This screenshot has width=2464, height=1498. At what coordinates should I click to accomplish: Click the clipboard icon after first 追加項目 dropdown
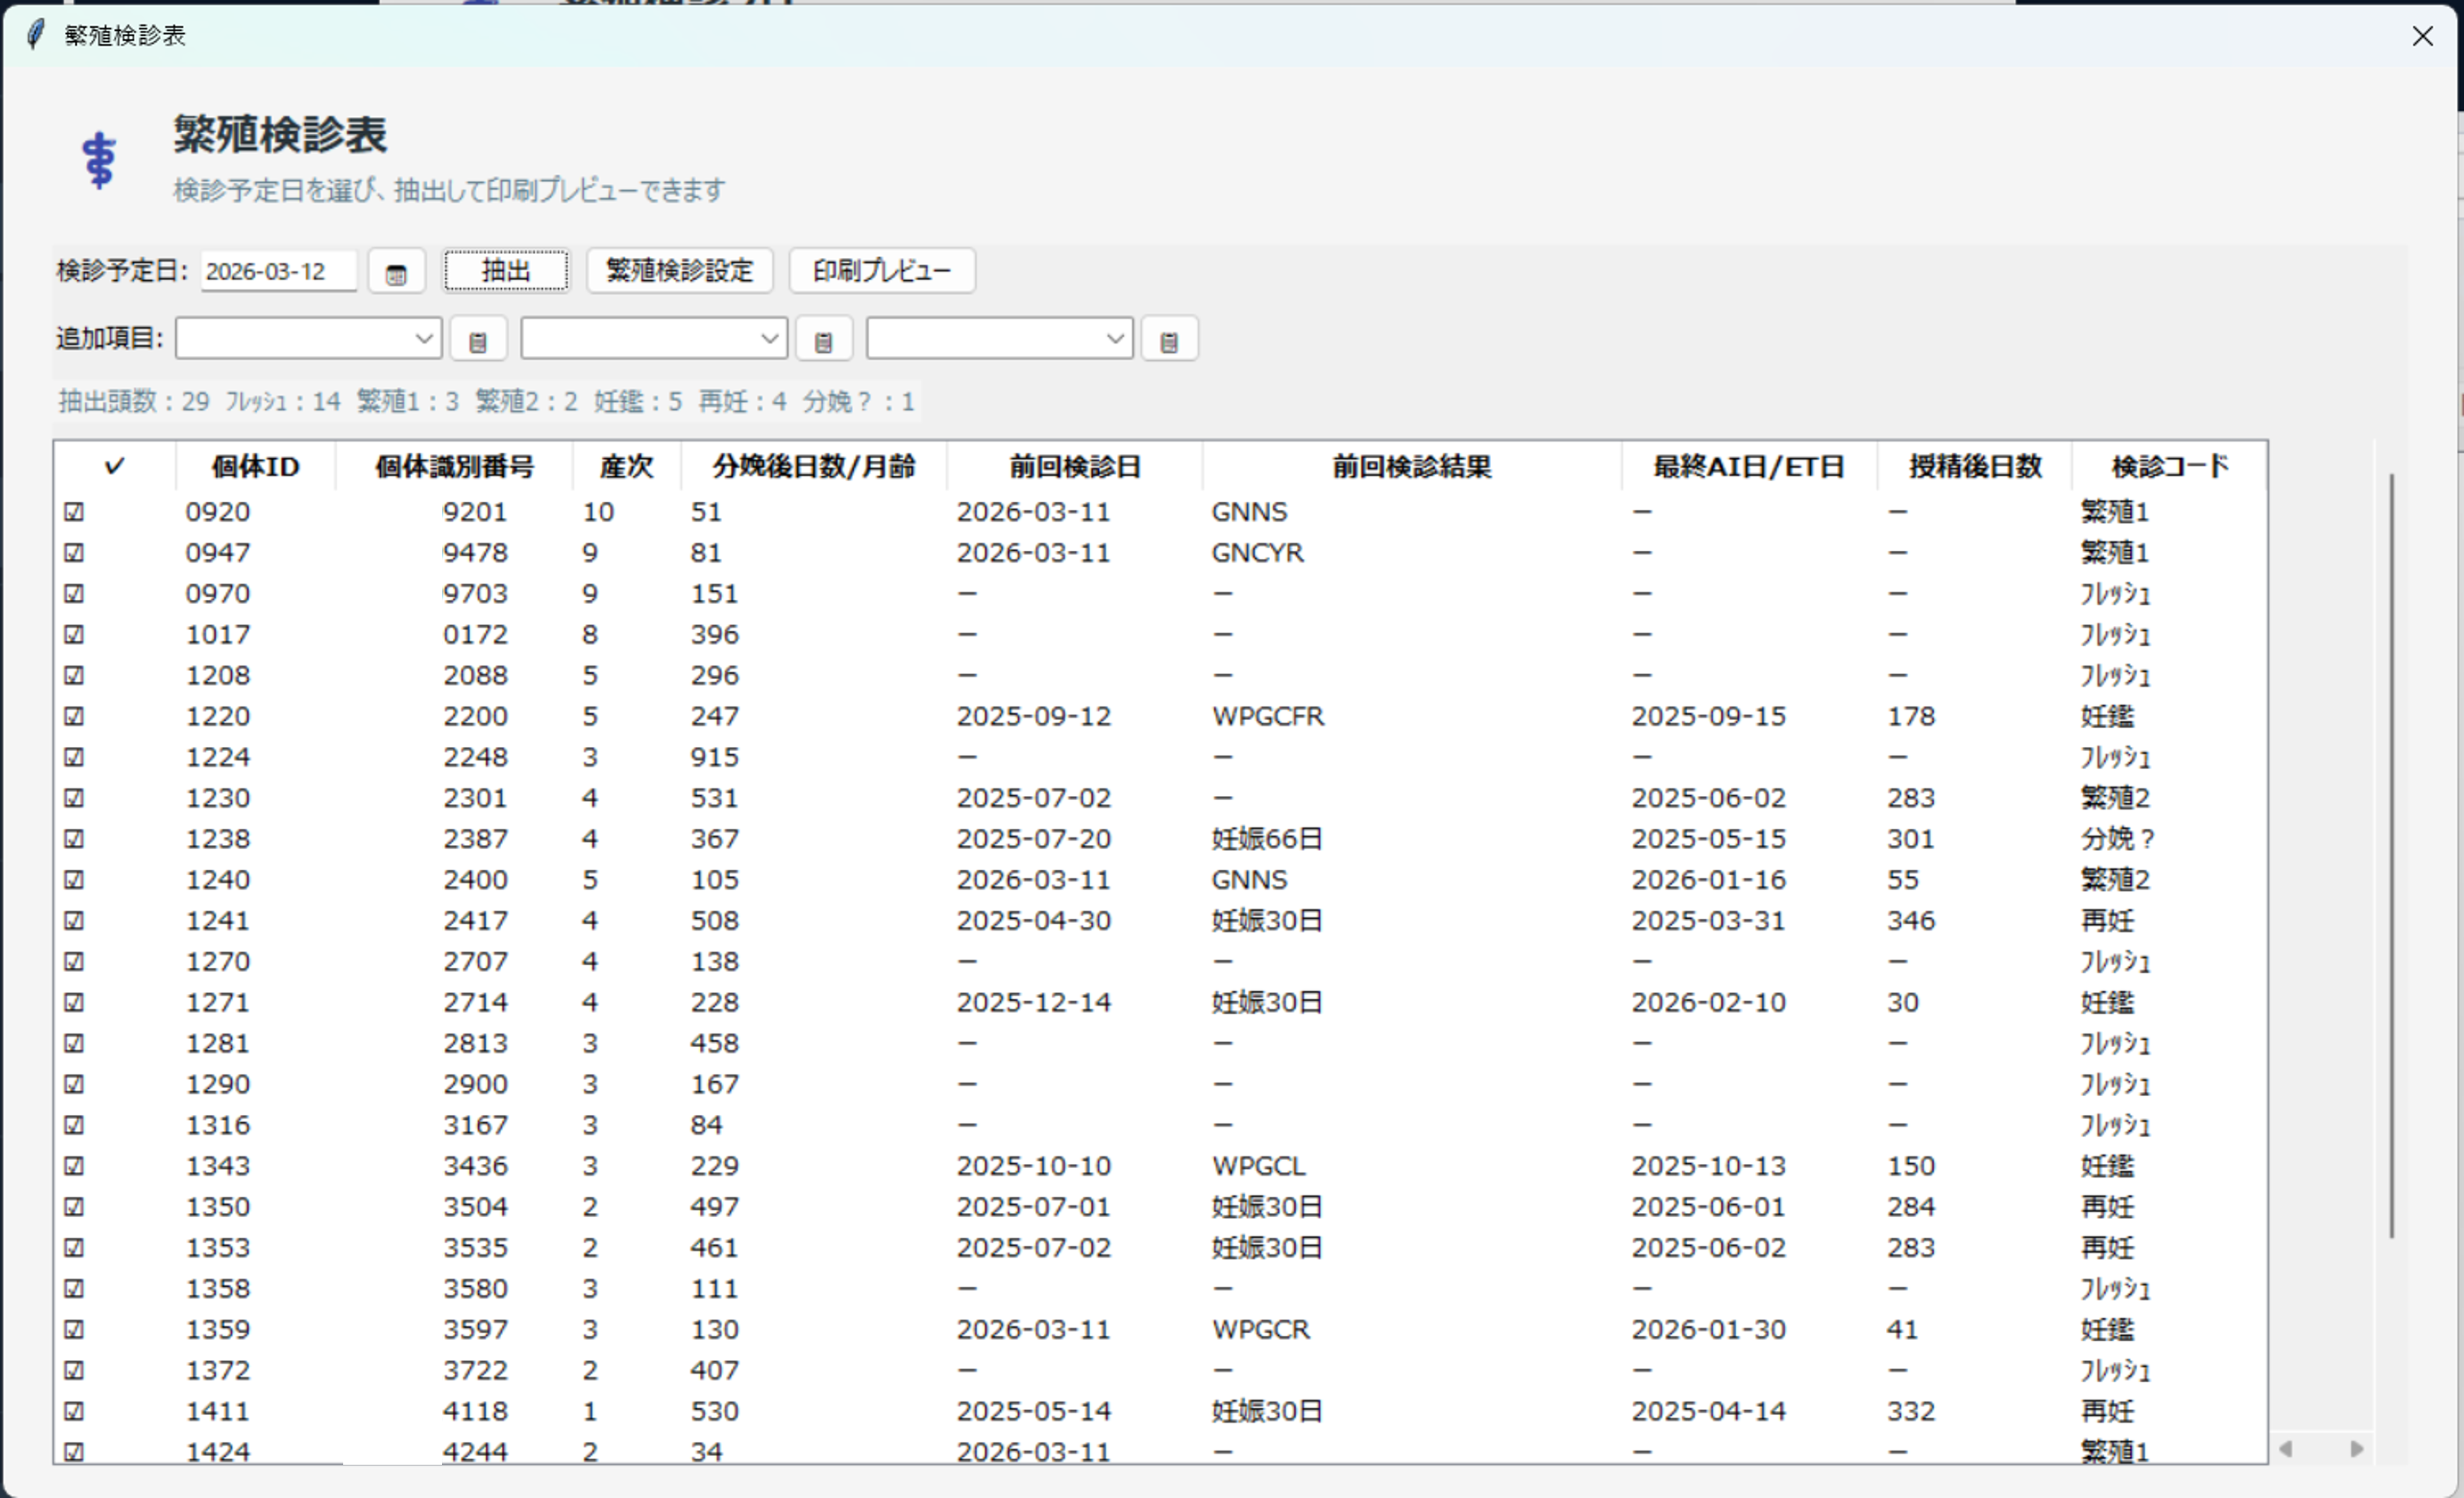(478, 340)
